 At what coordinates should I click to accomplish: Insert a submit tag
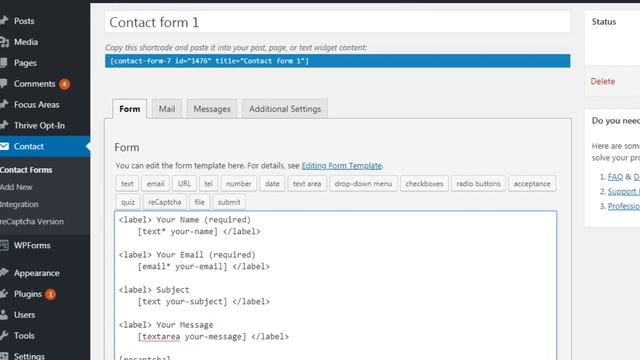click(x=229, y=202)
